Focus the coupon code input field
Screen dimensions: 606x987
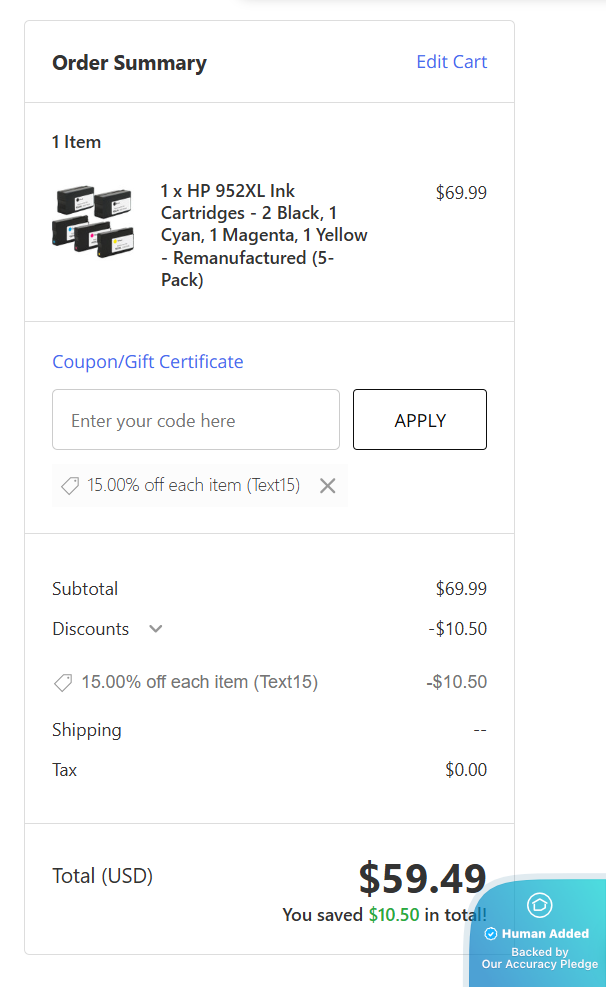(x=196, y=420)
